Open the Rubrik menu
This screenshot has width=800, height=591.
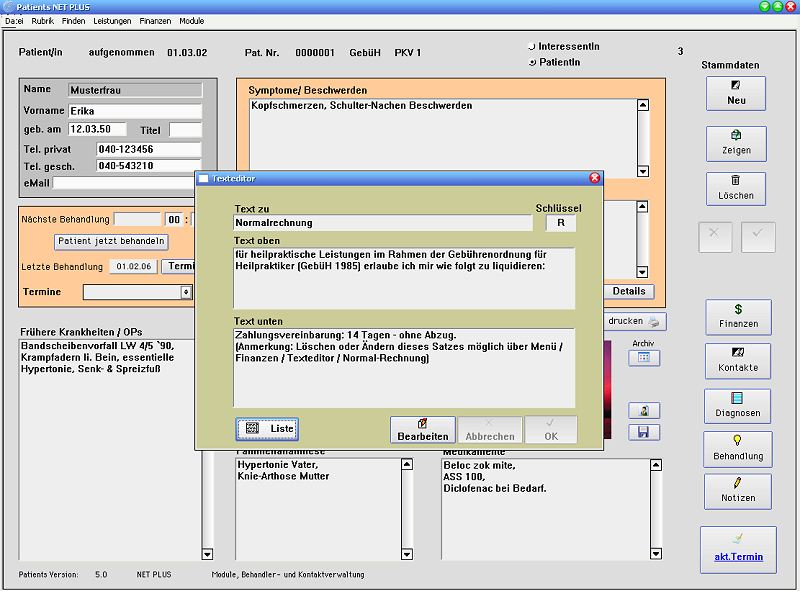pos(42,21)
